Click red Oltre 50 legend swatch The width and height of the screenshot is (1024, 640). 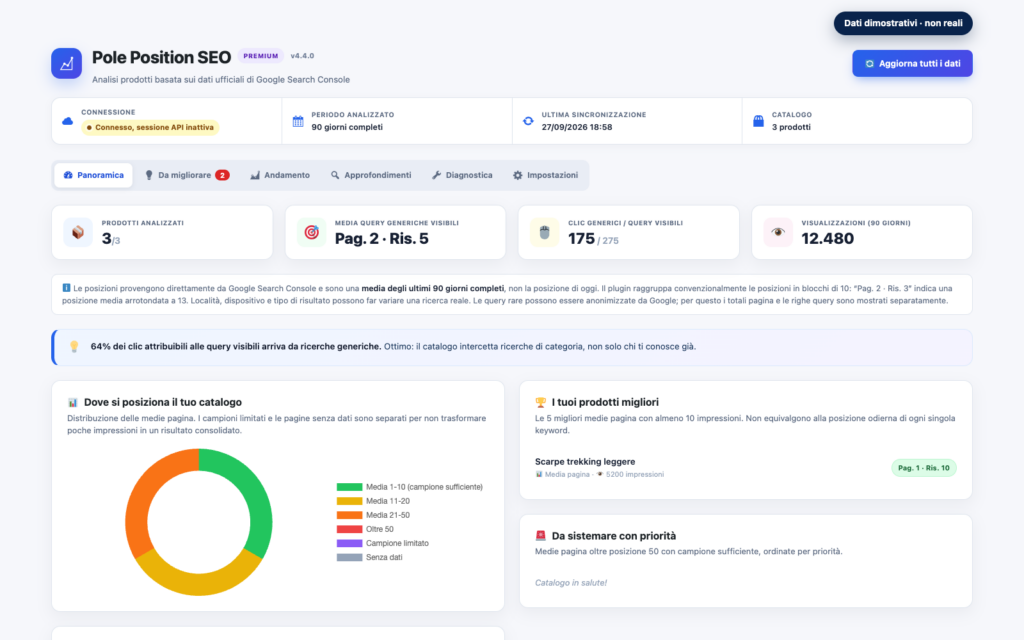point(349,529)
